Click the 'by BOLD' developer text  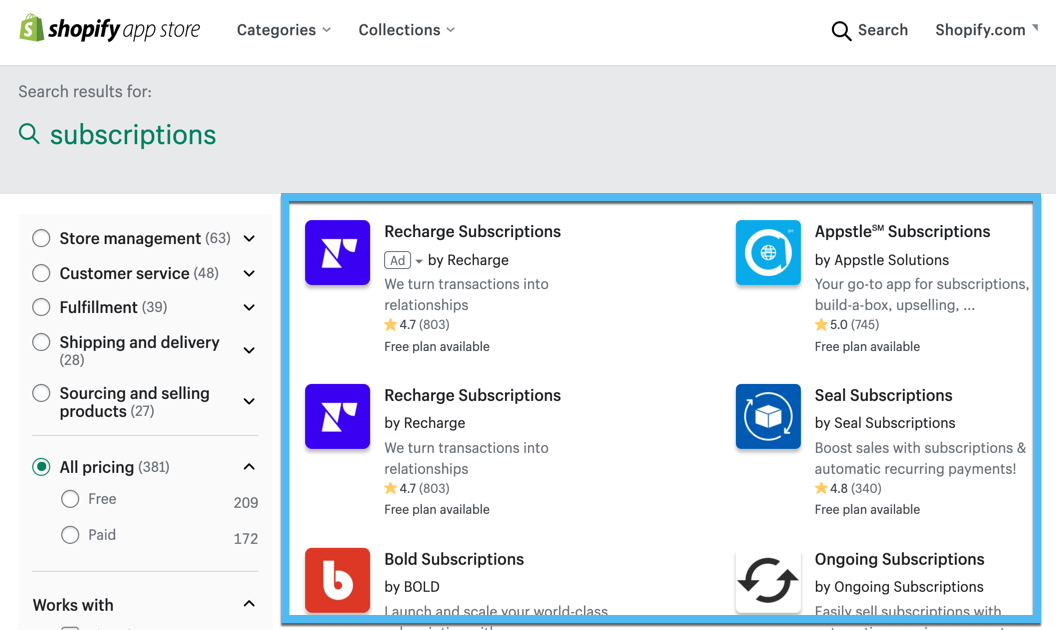coord(411,587)
